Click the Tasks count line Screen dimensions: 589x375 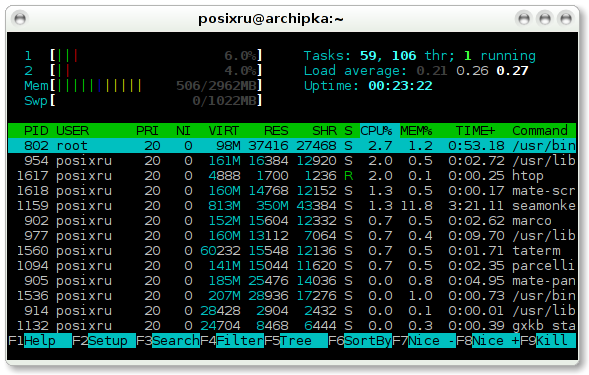coord(420,56)
